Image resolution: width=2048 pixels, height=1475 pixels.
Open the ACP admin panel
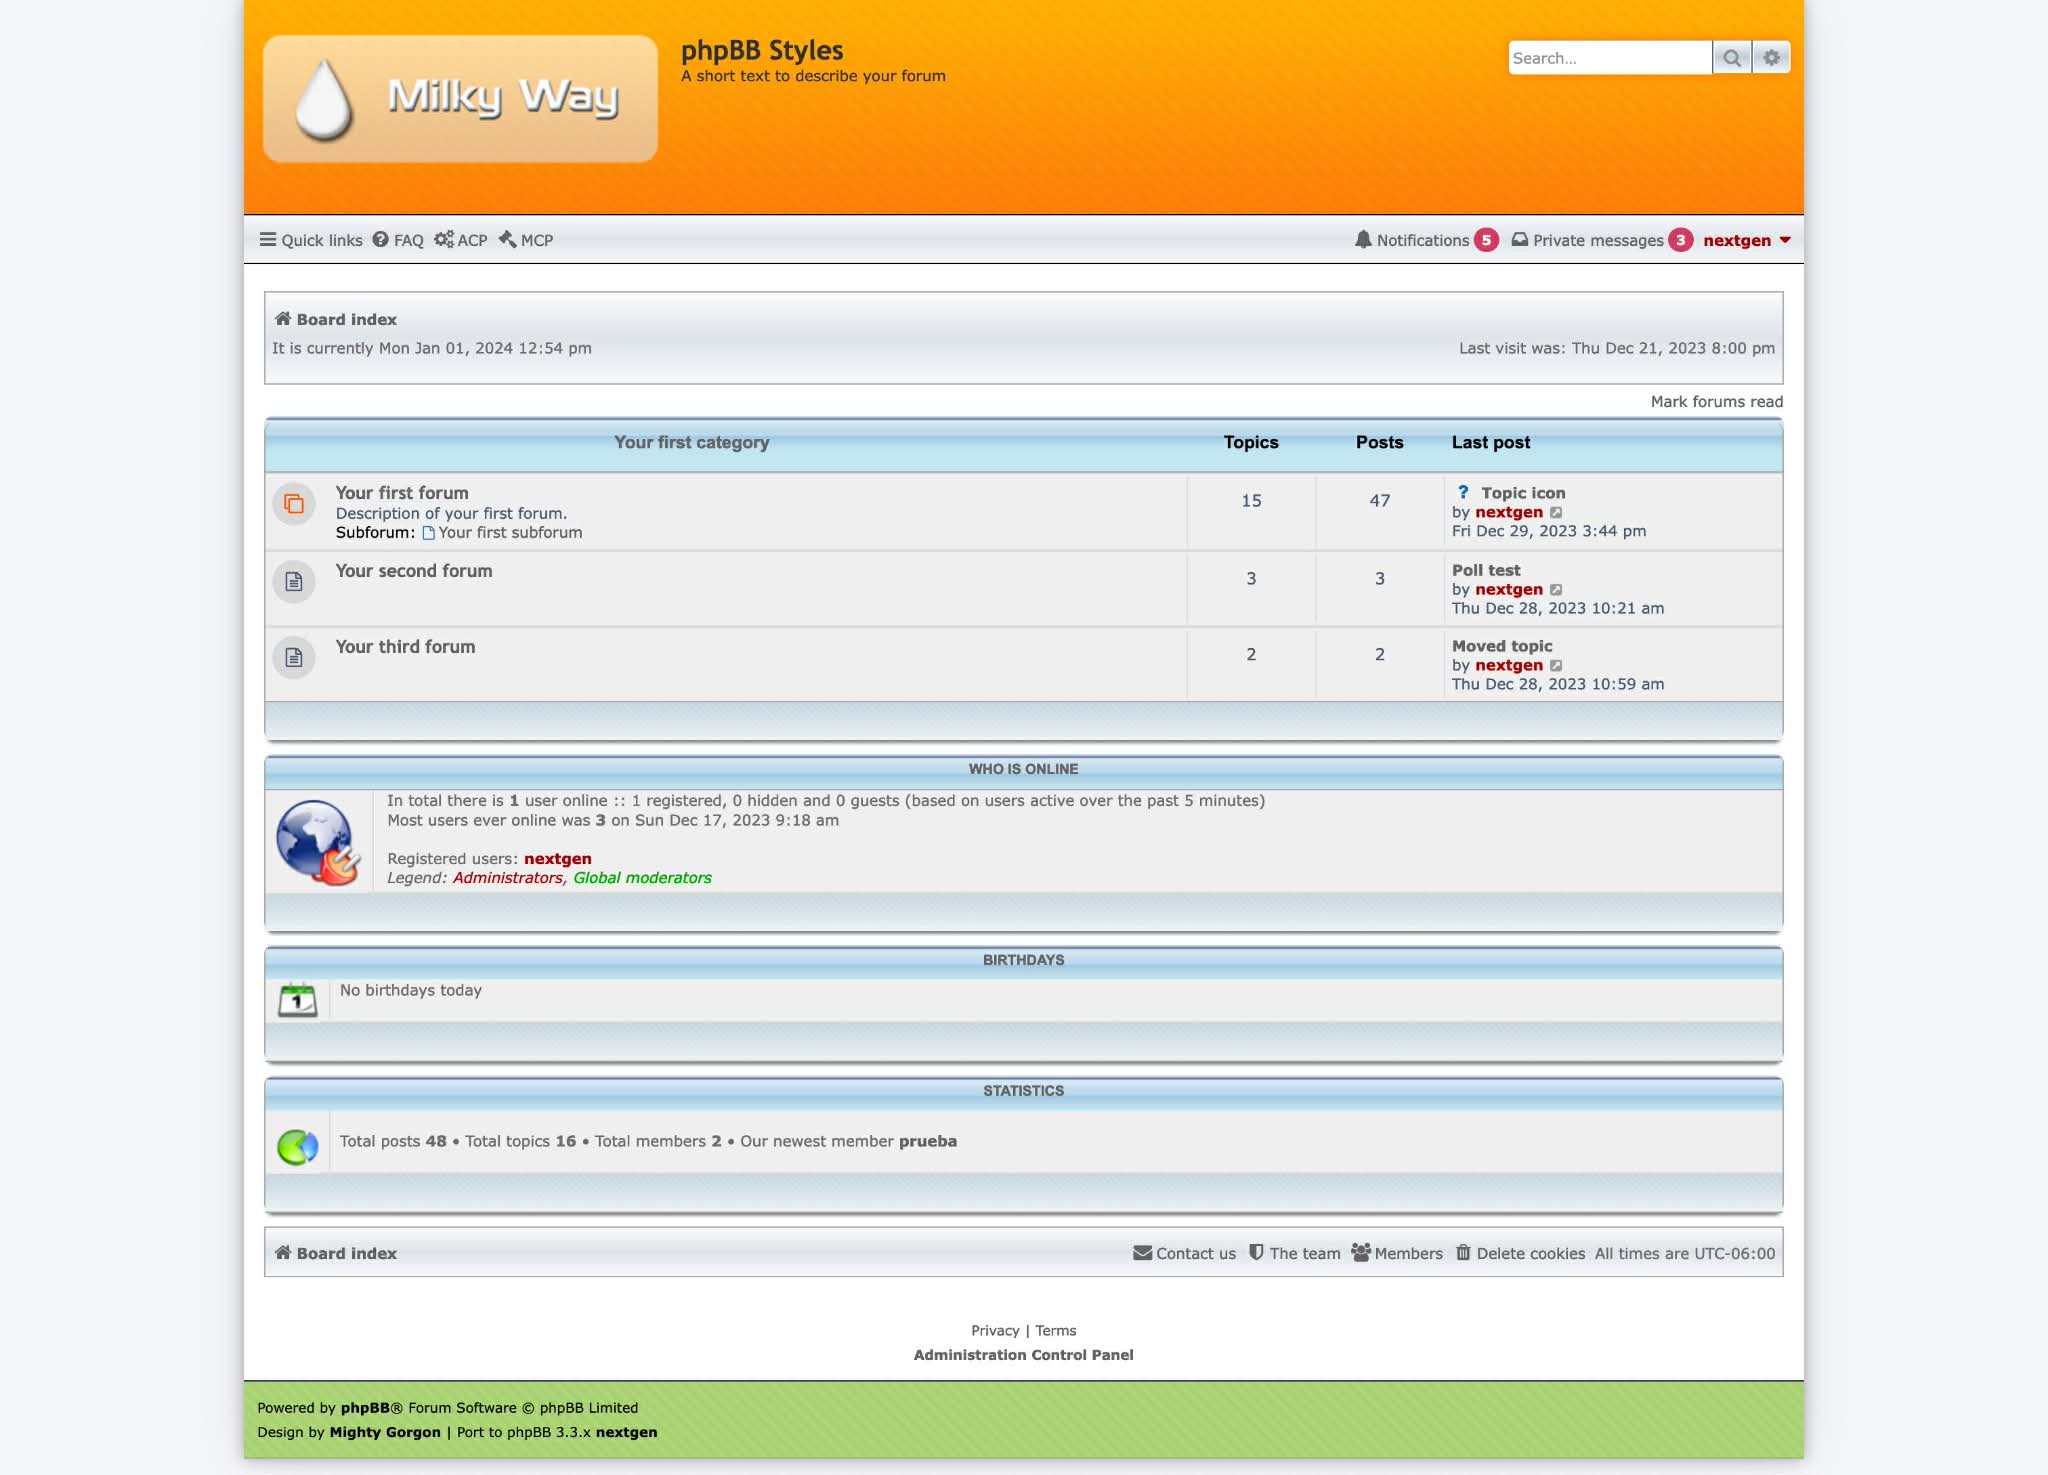pos(461,240)
